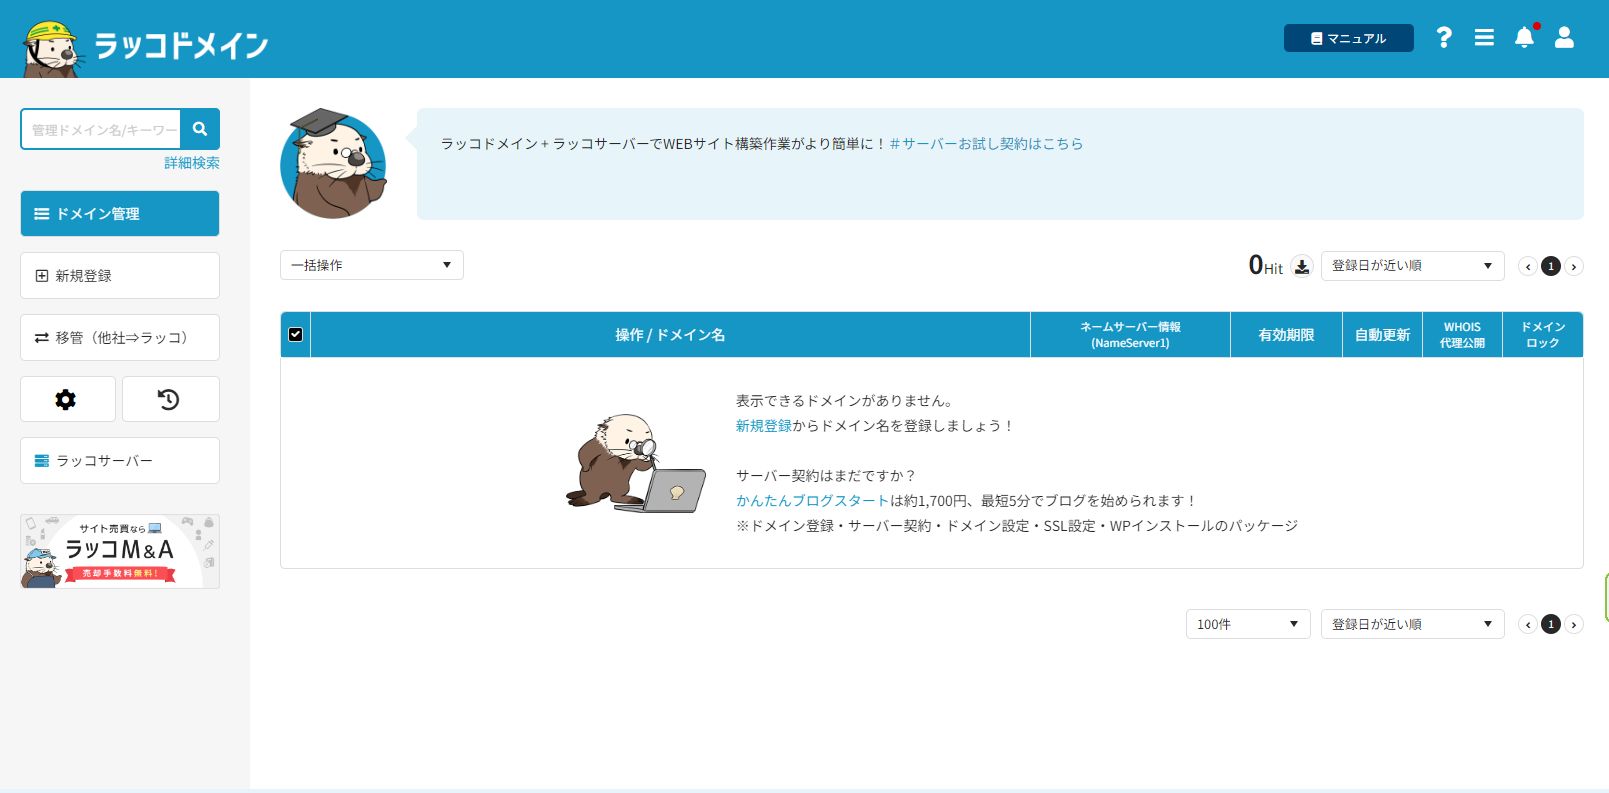This screenshot has height=793, width=1609.
Task: Click the マニュアル button
Action: point(1348,38)
